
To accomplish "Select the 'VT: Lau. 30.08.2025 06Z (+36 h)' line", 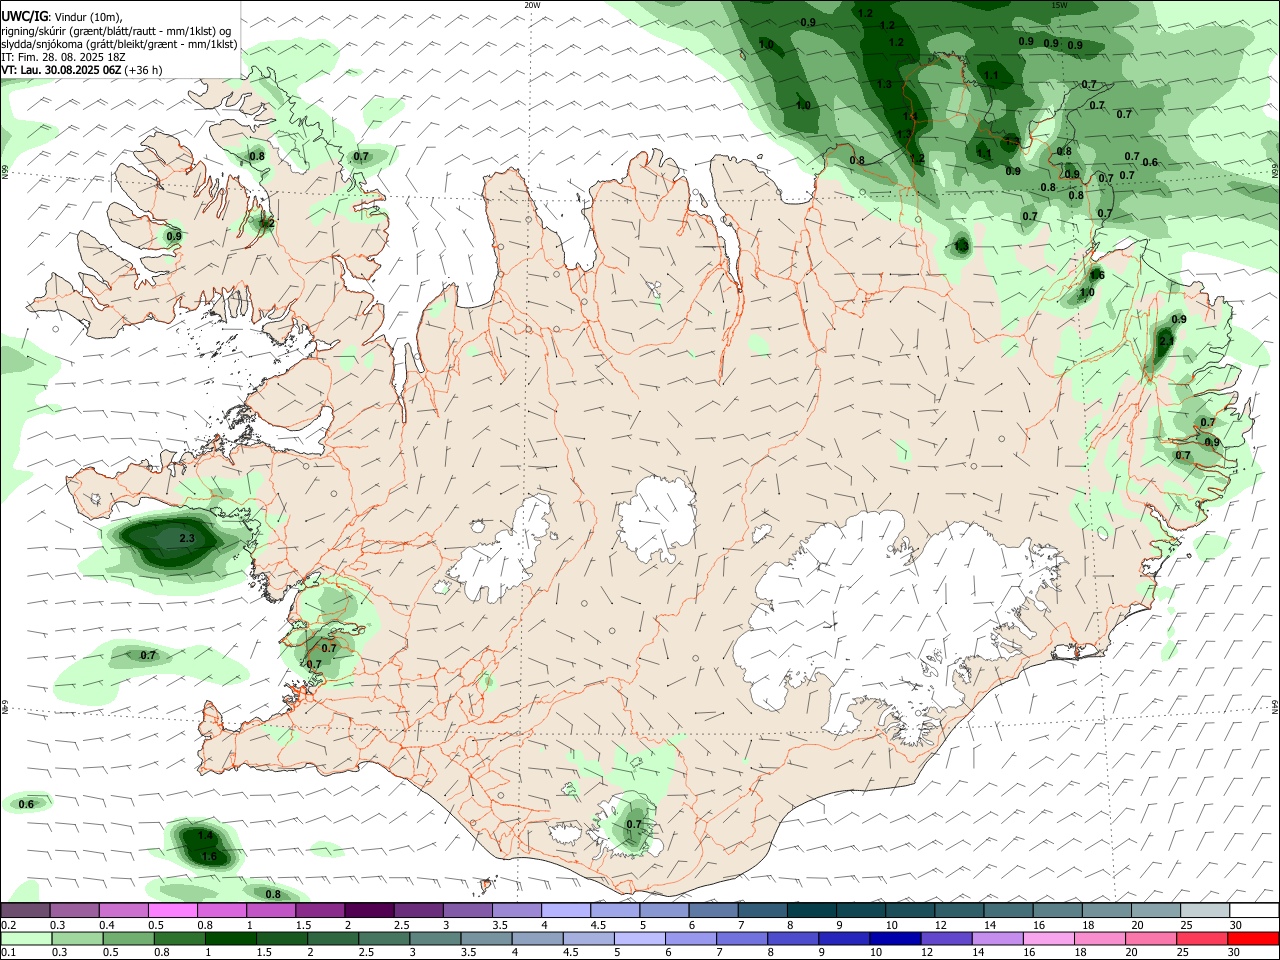I will coord(82,70).
